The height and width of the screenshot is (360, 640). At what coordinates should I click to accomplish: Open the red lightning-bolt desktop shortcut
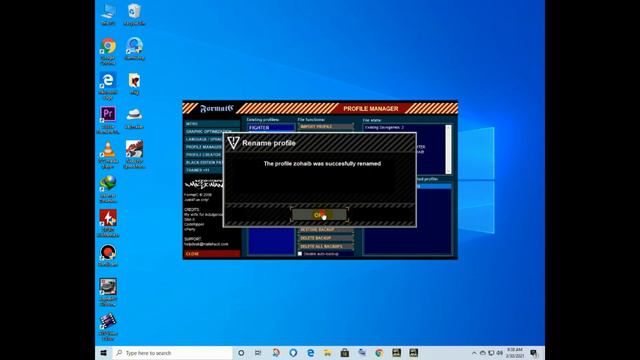(108, 223)
